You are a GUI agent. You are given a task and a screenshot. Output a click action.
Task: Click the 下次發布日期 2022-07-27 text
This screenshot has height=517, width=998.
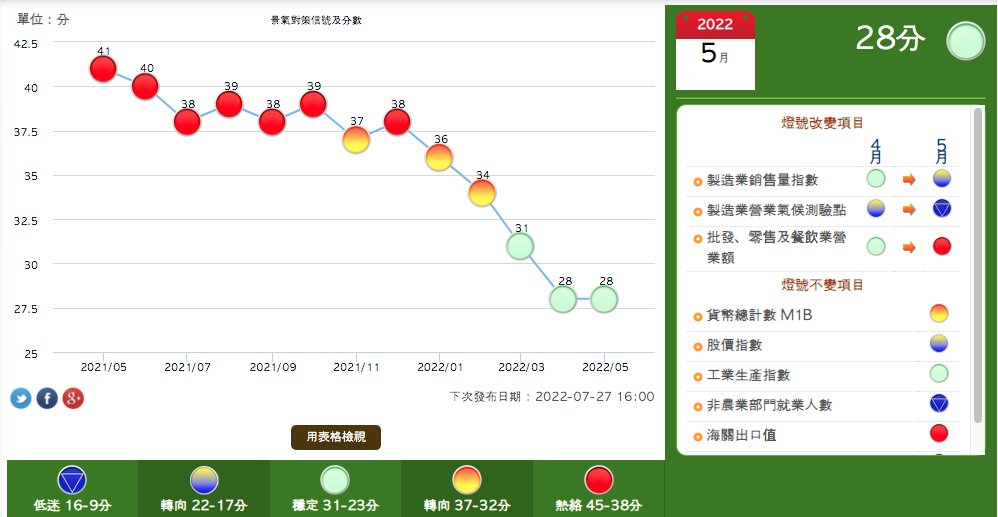(551, 397)
